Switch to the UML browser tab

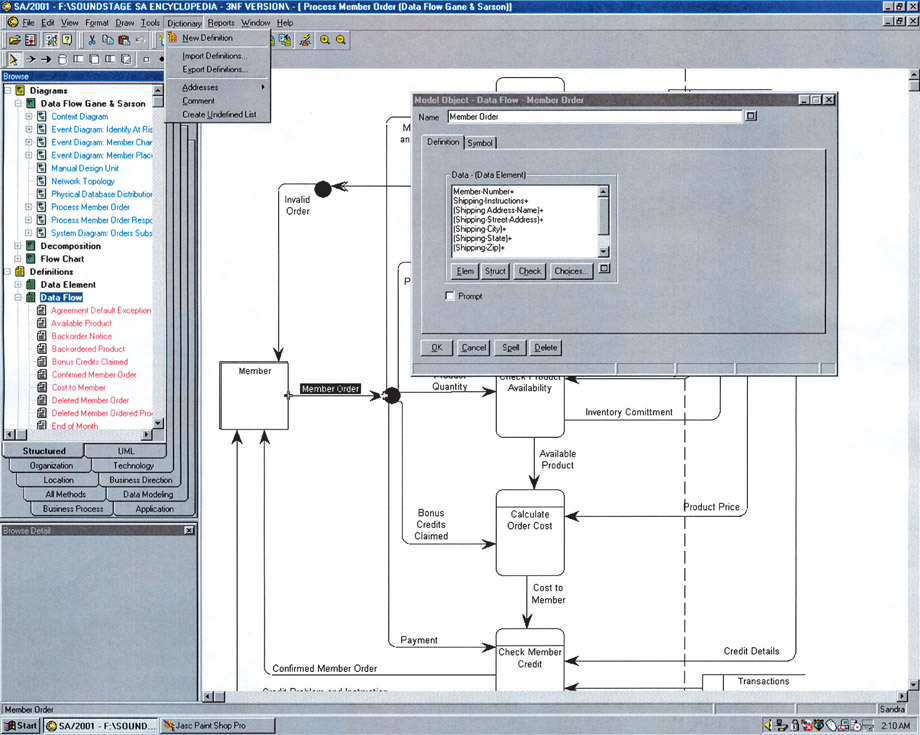pos(126,451)
